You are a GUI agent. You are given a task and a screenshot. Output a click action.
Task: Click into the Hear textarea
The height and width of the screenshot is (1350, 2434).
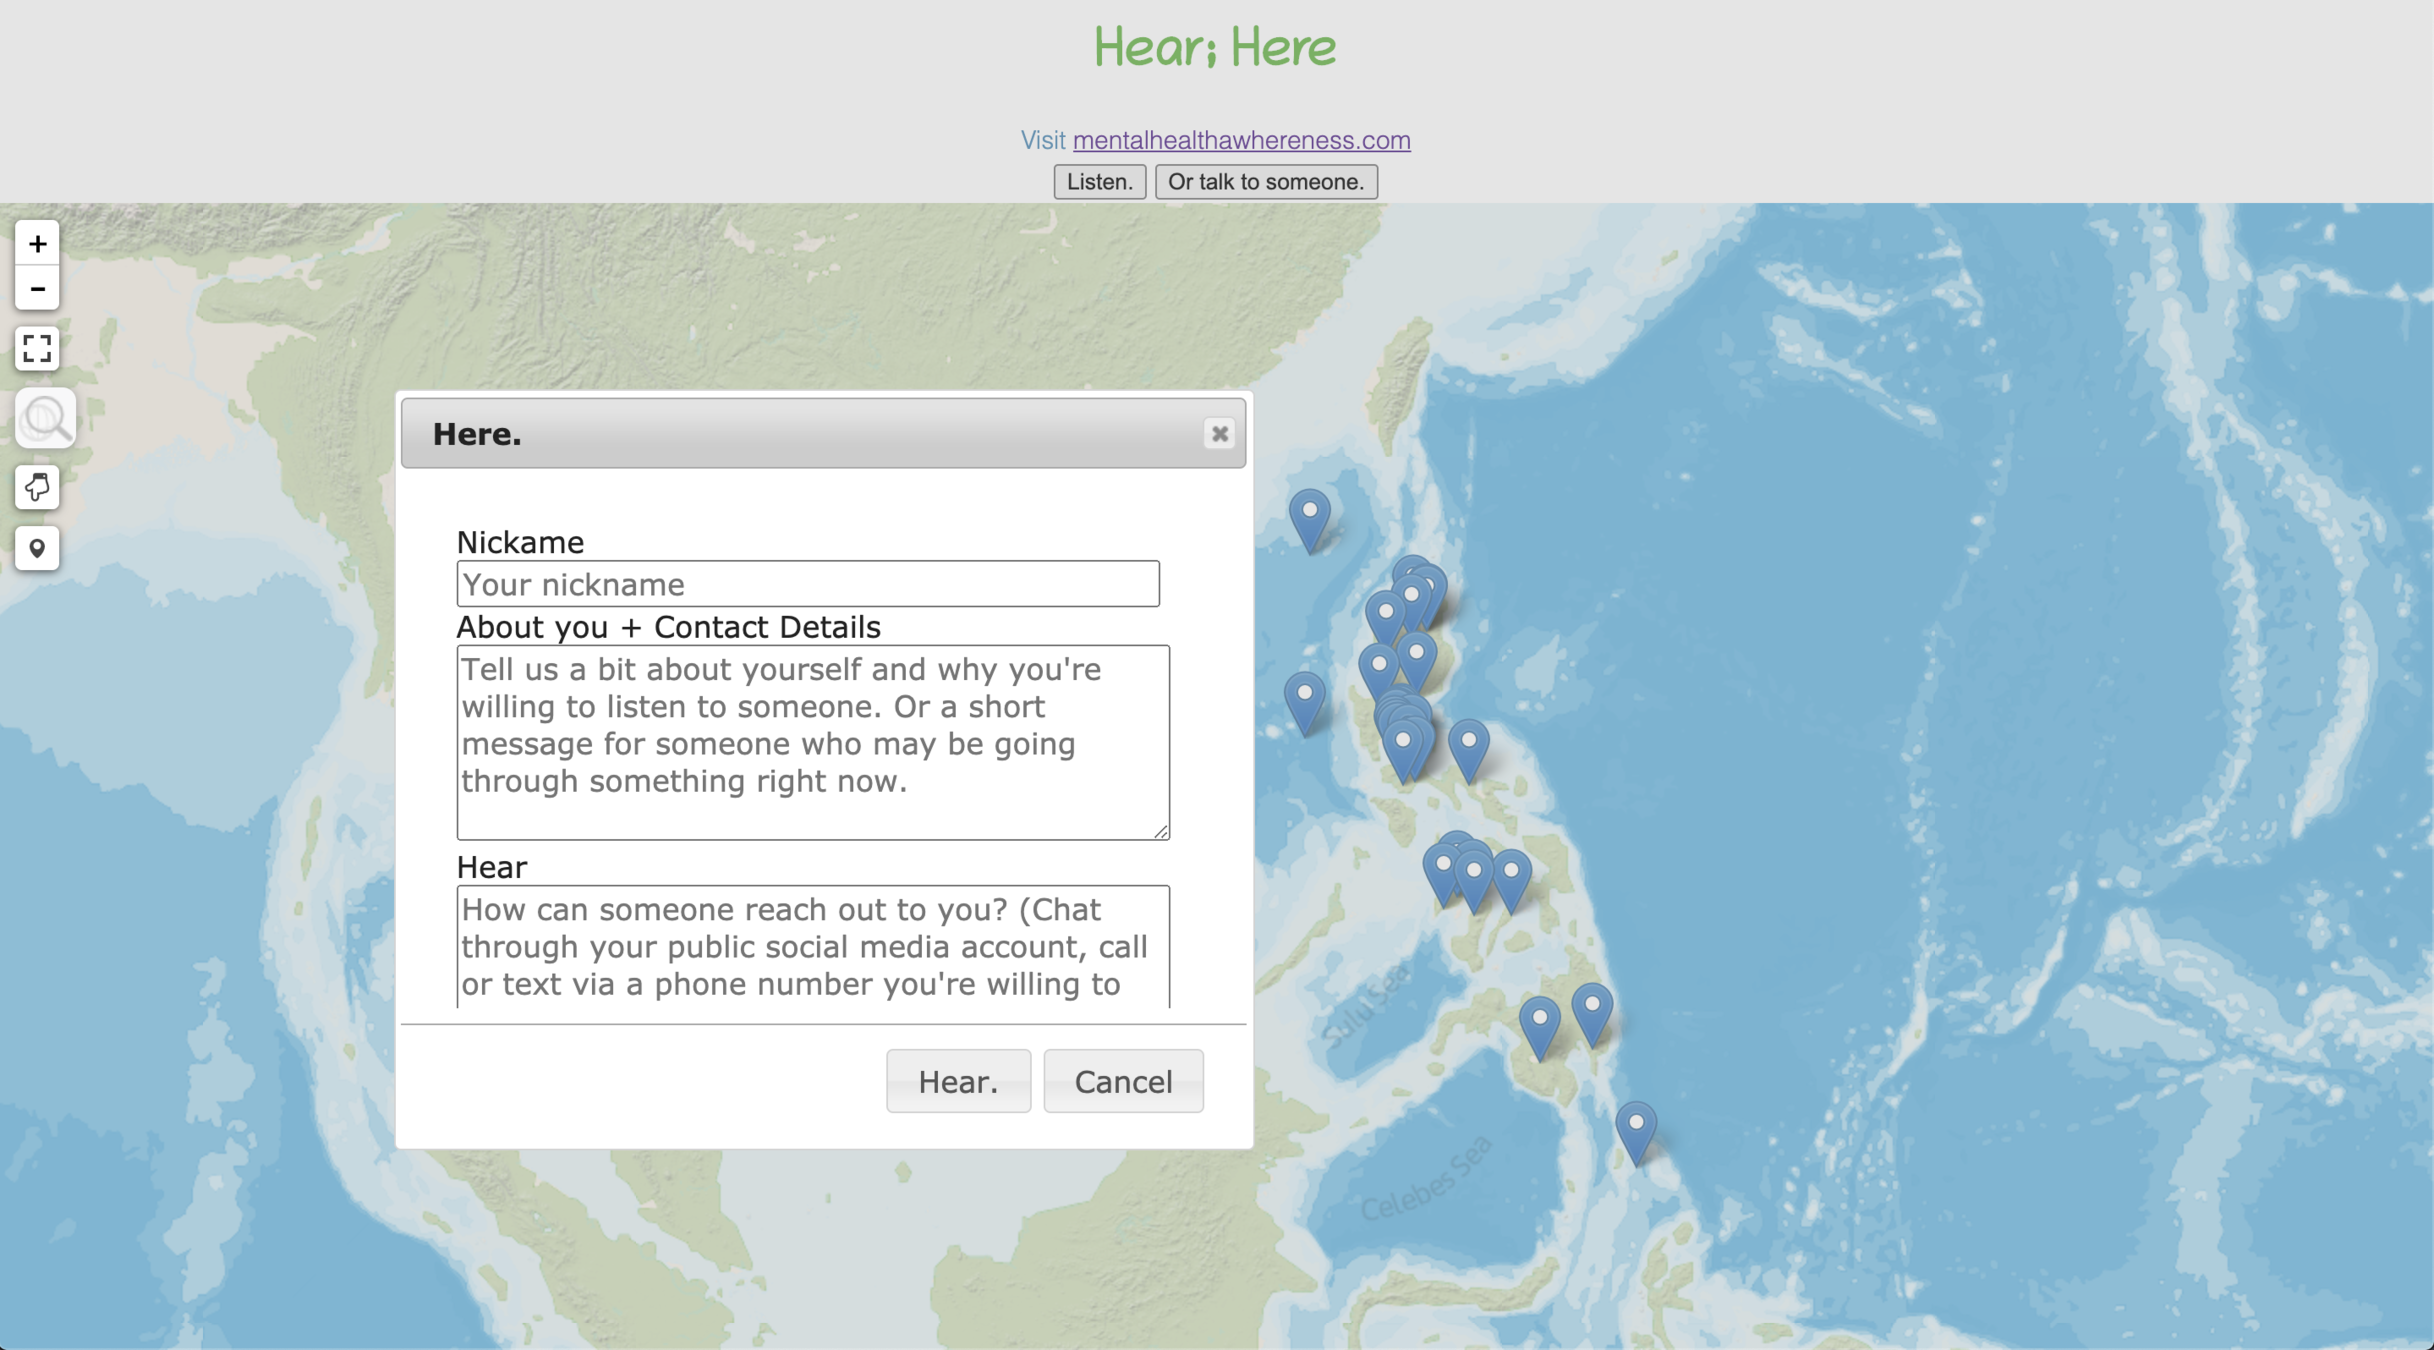tap(812, 946)
